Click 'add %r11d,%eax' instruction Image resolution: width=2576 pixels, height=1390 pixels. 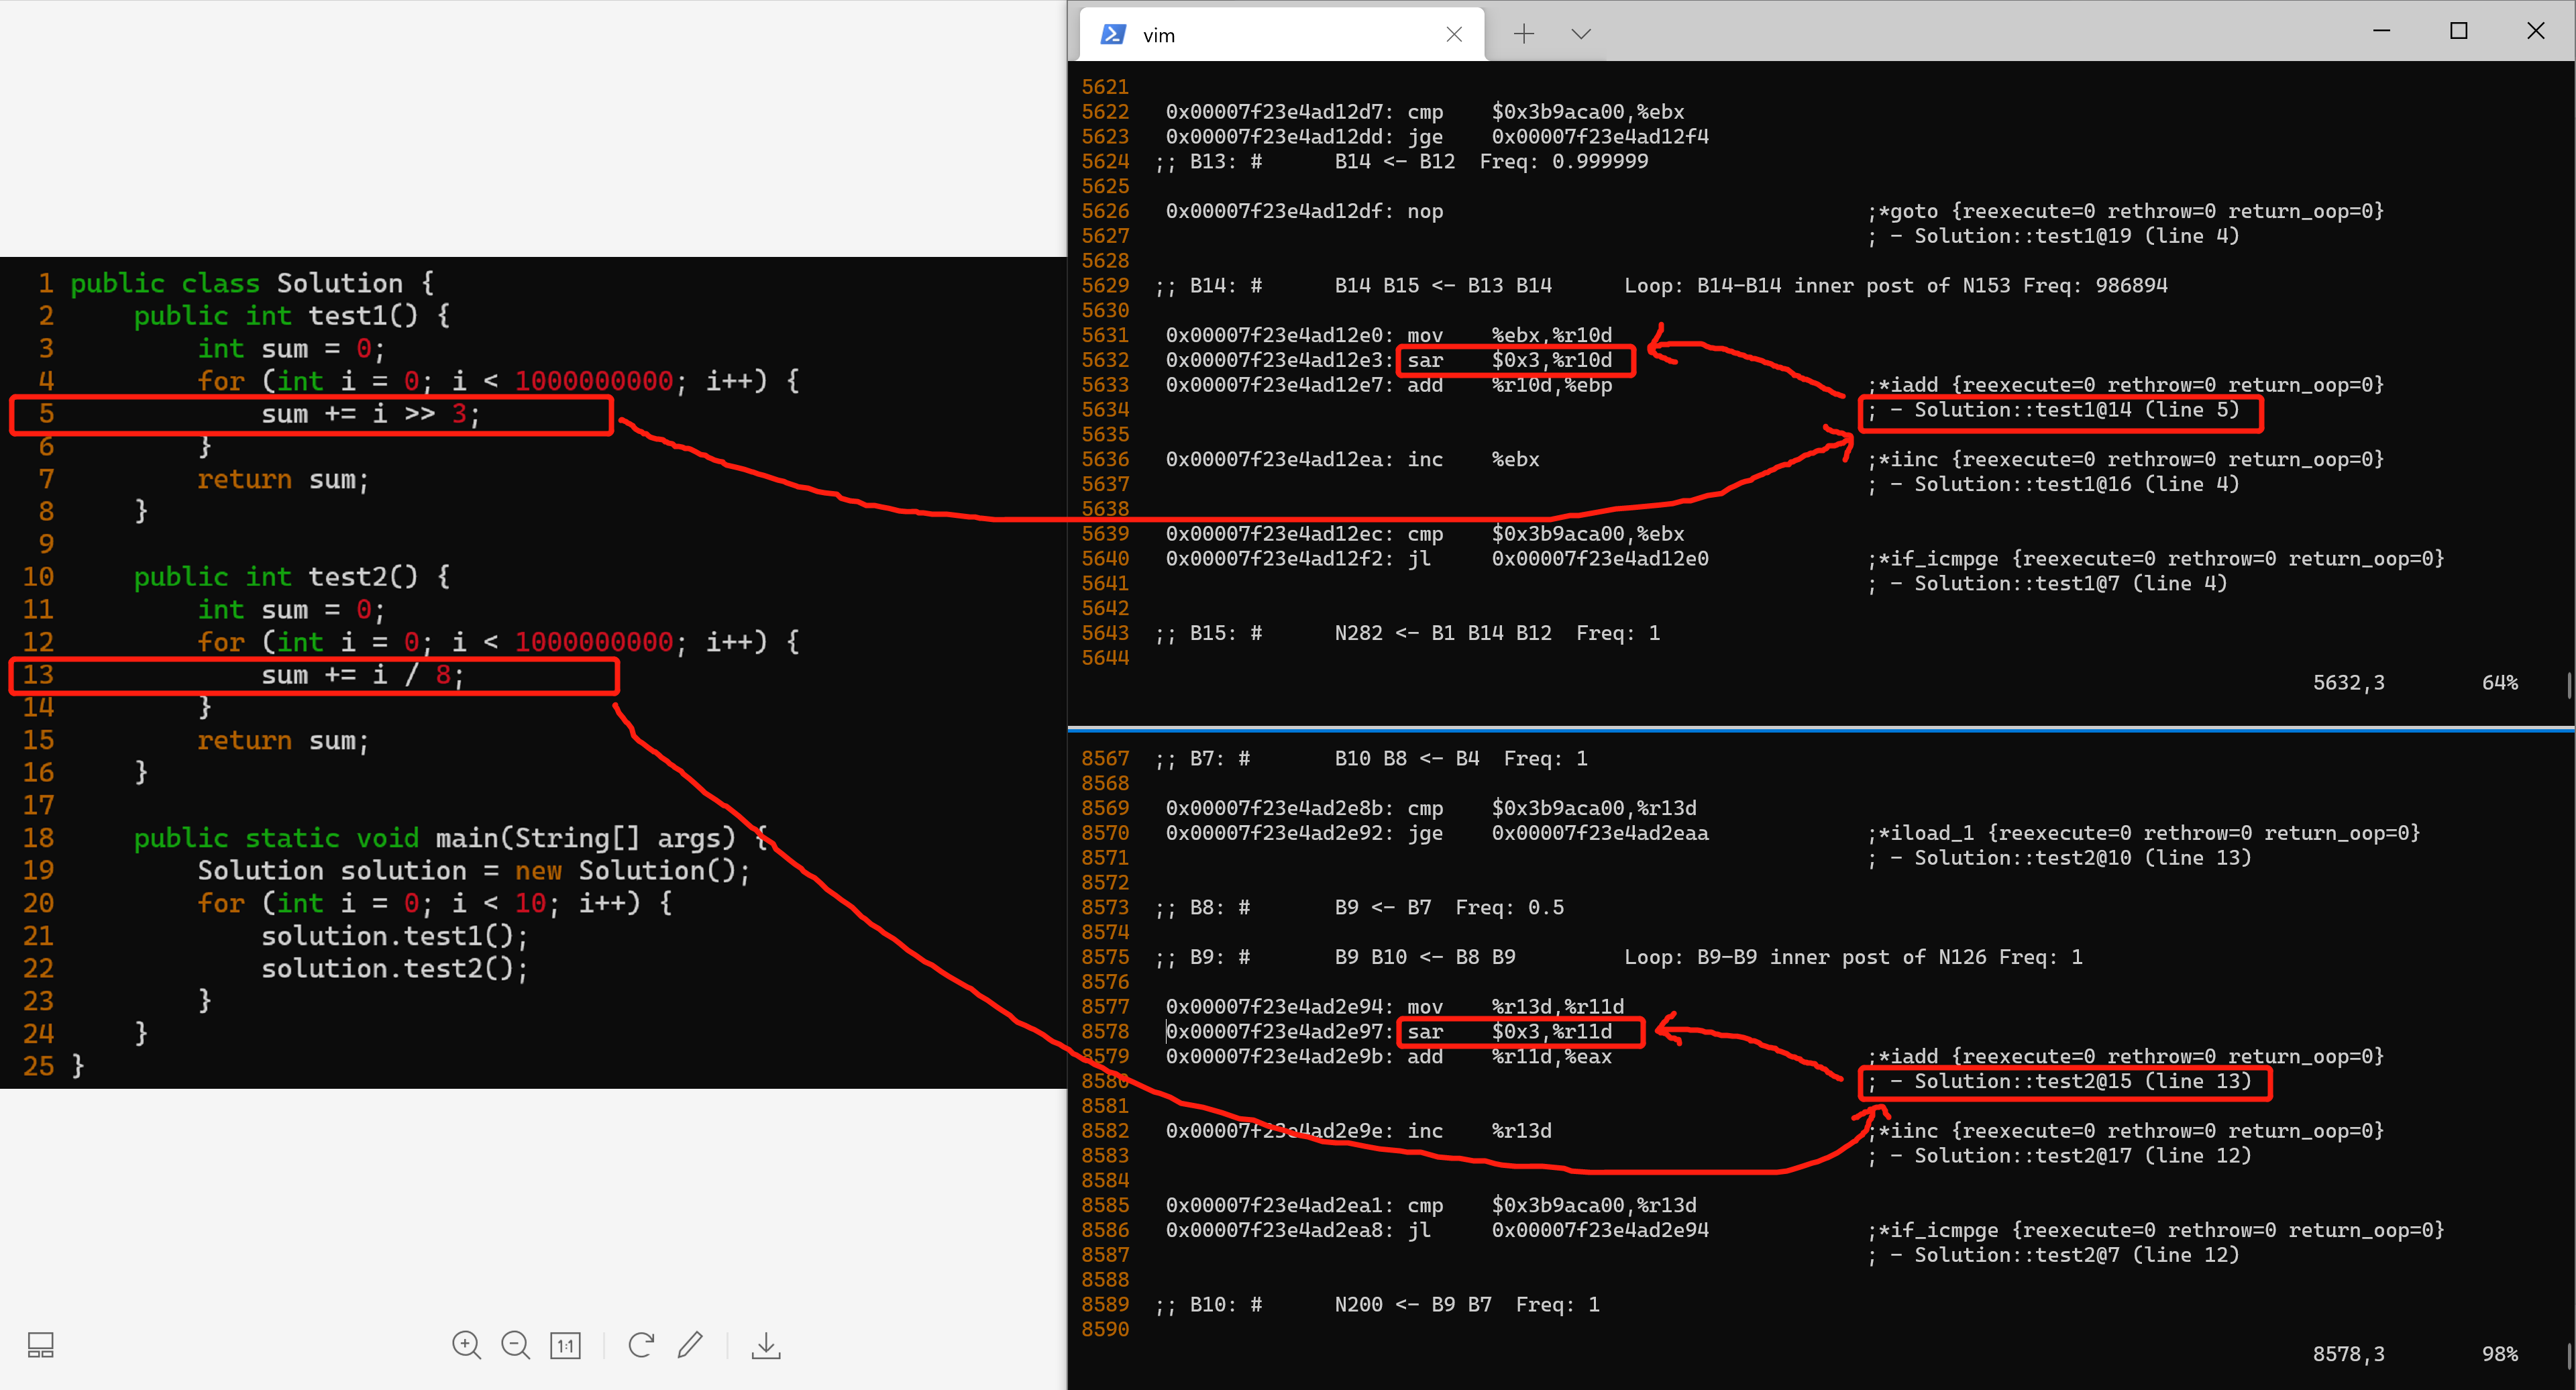point(1509,1057)
